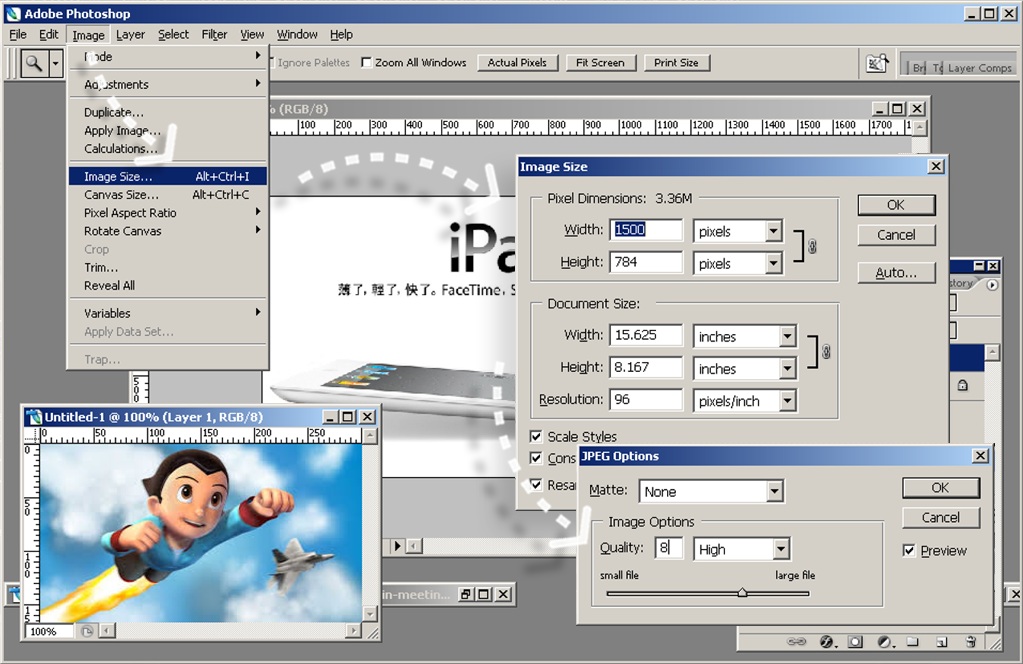Click the link layers chain icon

(x=796, y=642)
